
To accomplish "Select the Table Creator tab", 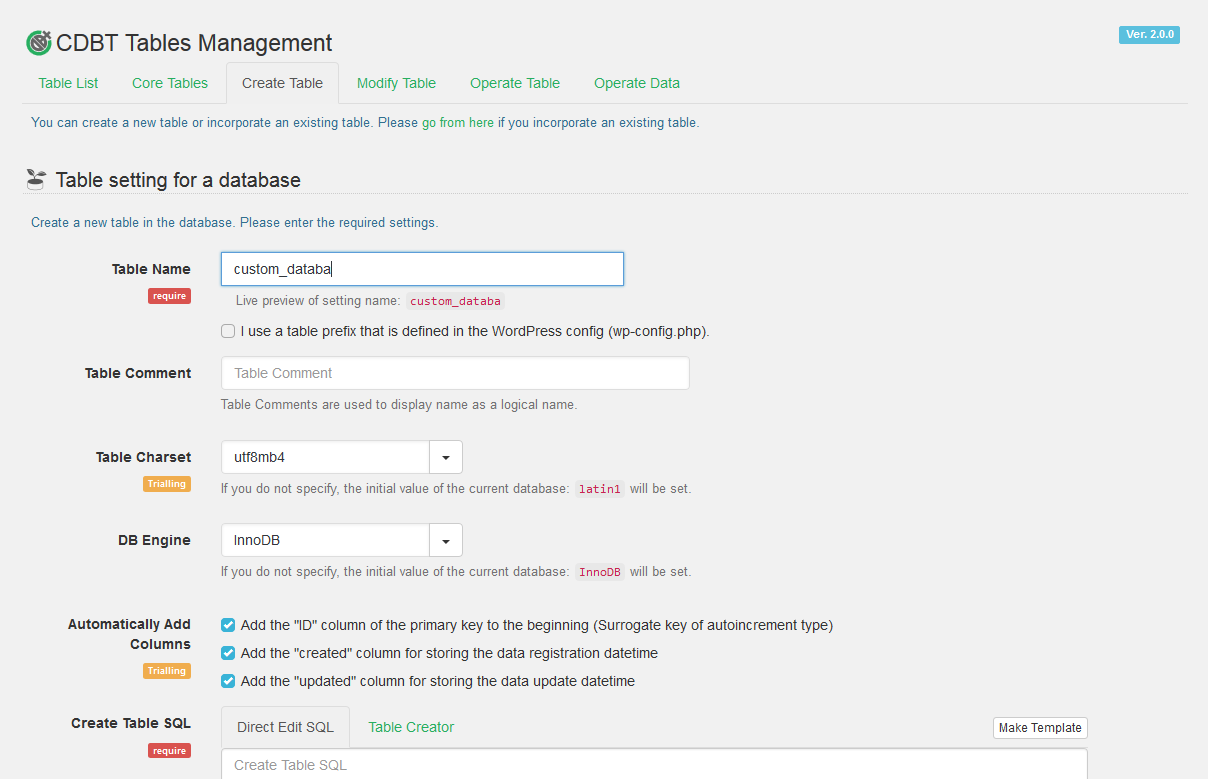I will point(411,727).
